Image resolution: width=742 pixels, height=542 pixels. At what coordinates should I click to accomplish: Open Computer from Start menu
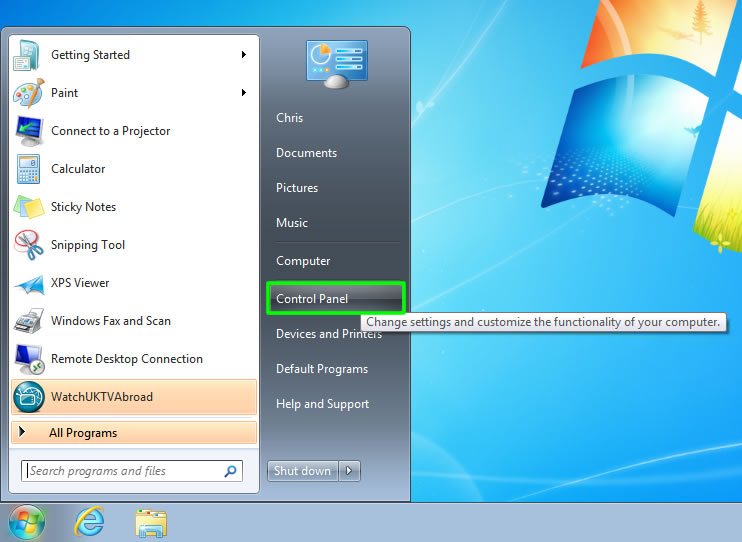pyautogui.click(x=303, y=261)
